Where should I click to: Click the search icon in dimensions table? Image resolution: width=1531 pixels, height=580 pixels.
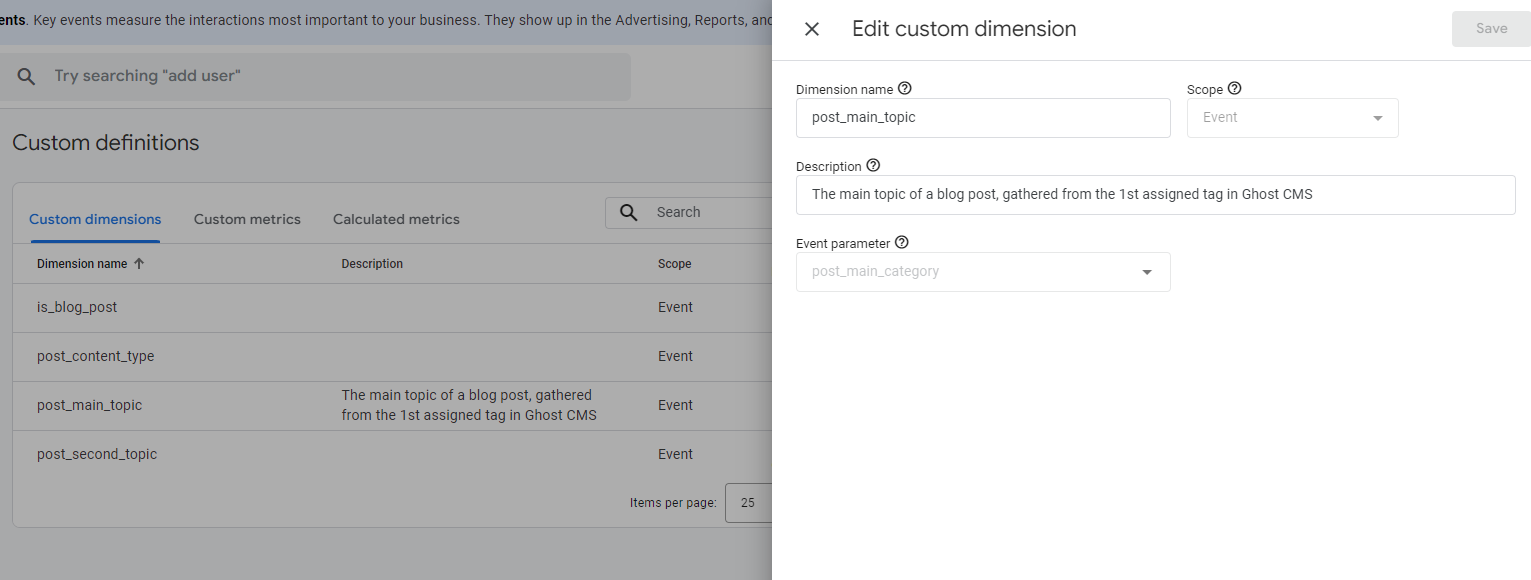pos(629,212)
